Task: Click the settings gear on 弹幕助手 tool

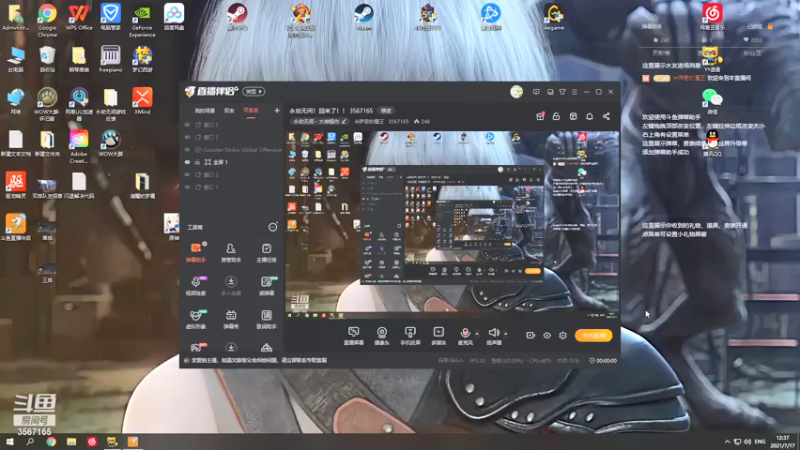Action: coord(205,244)
